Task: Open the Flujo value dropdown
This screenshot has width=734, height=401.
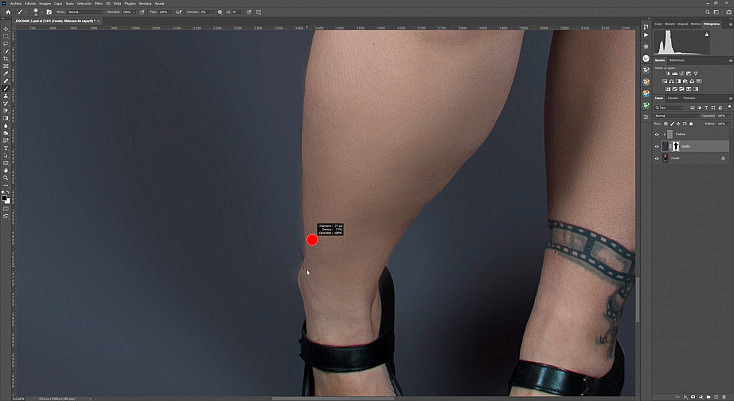Action: (170, 12)
